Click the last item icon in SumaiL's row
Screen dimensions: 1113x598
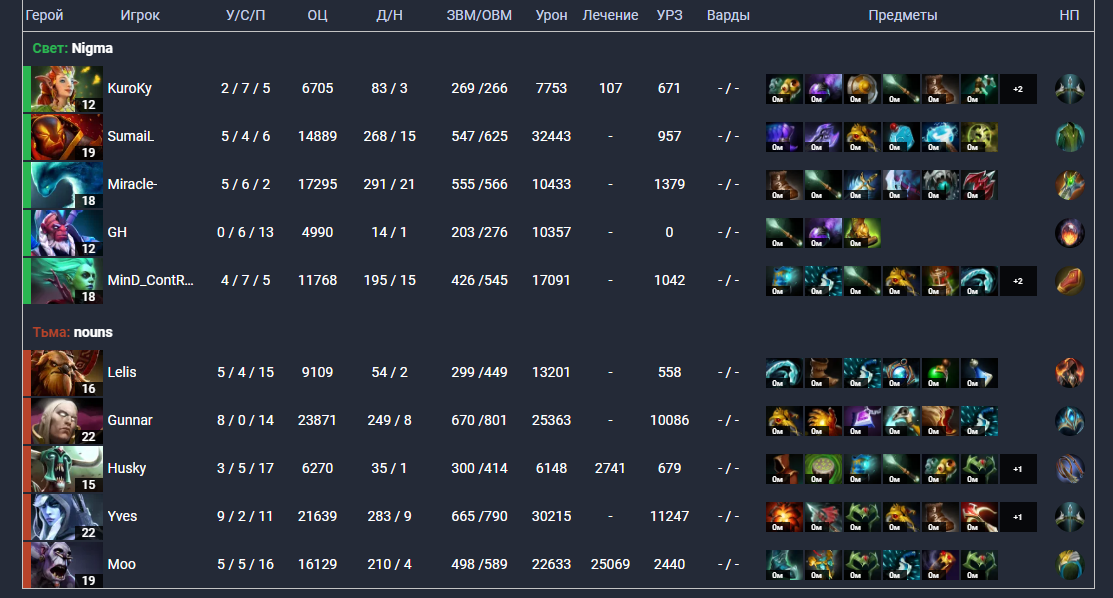pyautogui.click(x=978, y=137)
